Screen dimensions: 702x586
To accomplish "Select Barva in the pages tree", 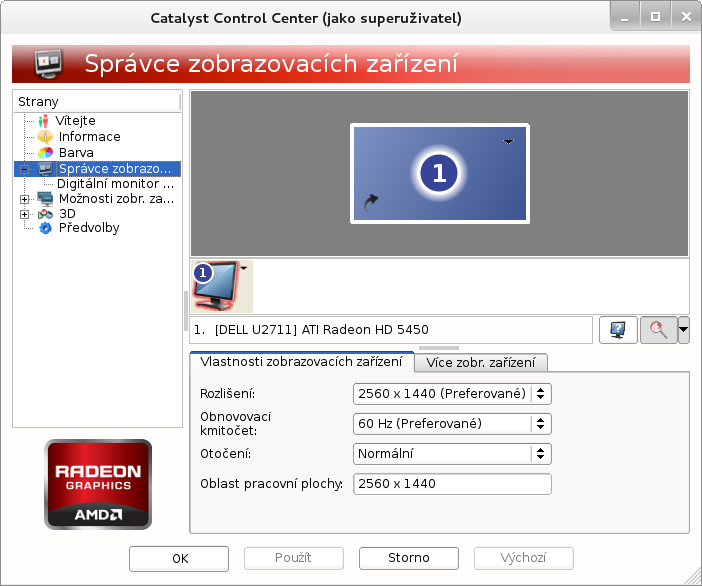I will click(x=76, y=153).
